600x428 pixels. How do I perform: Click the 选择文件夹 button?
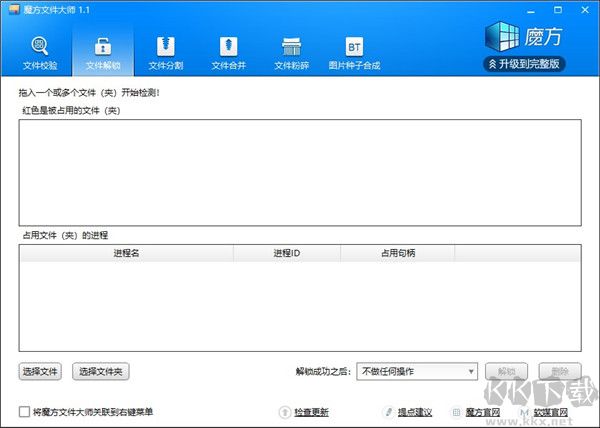click(102, 372)
